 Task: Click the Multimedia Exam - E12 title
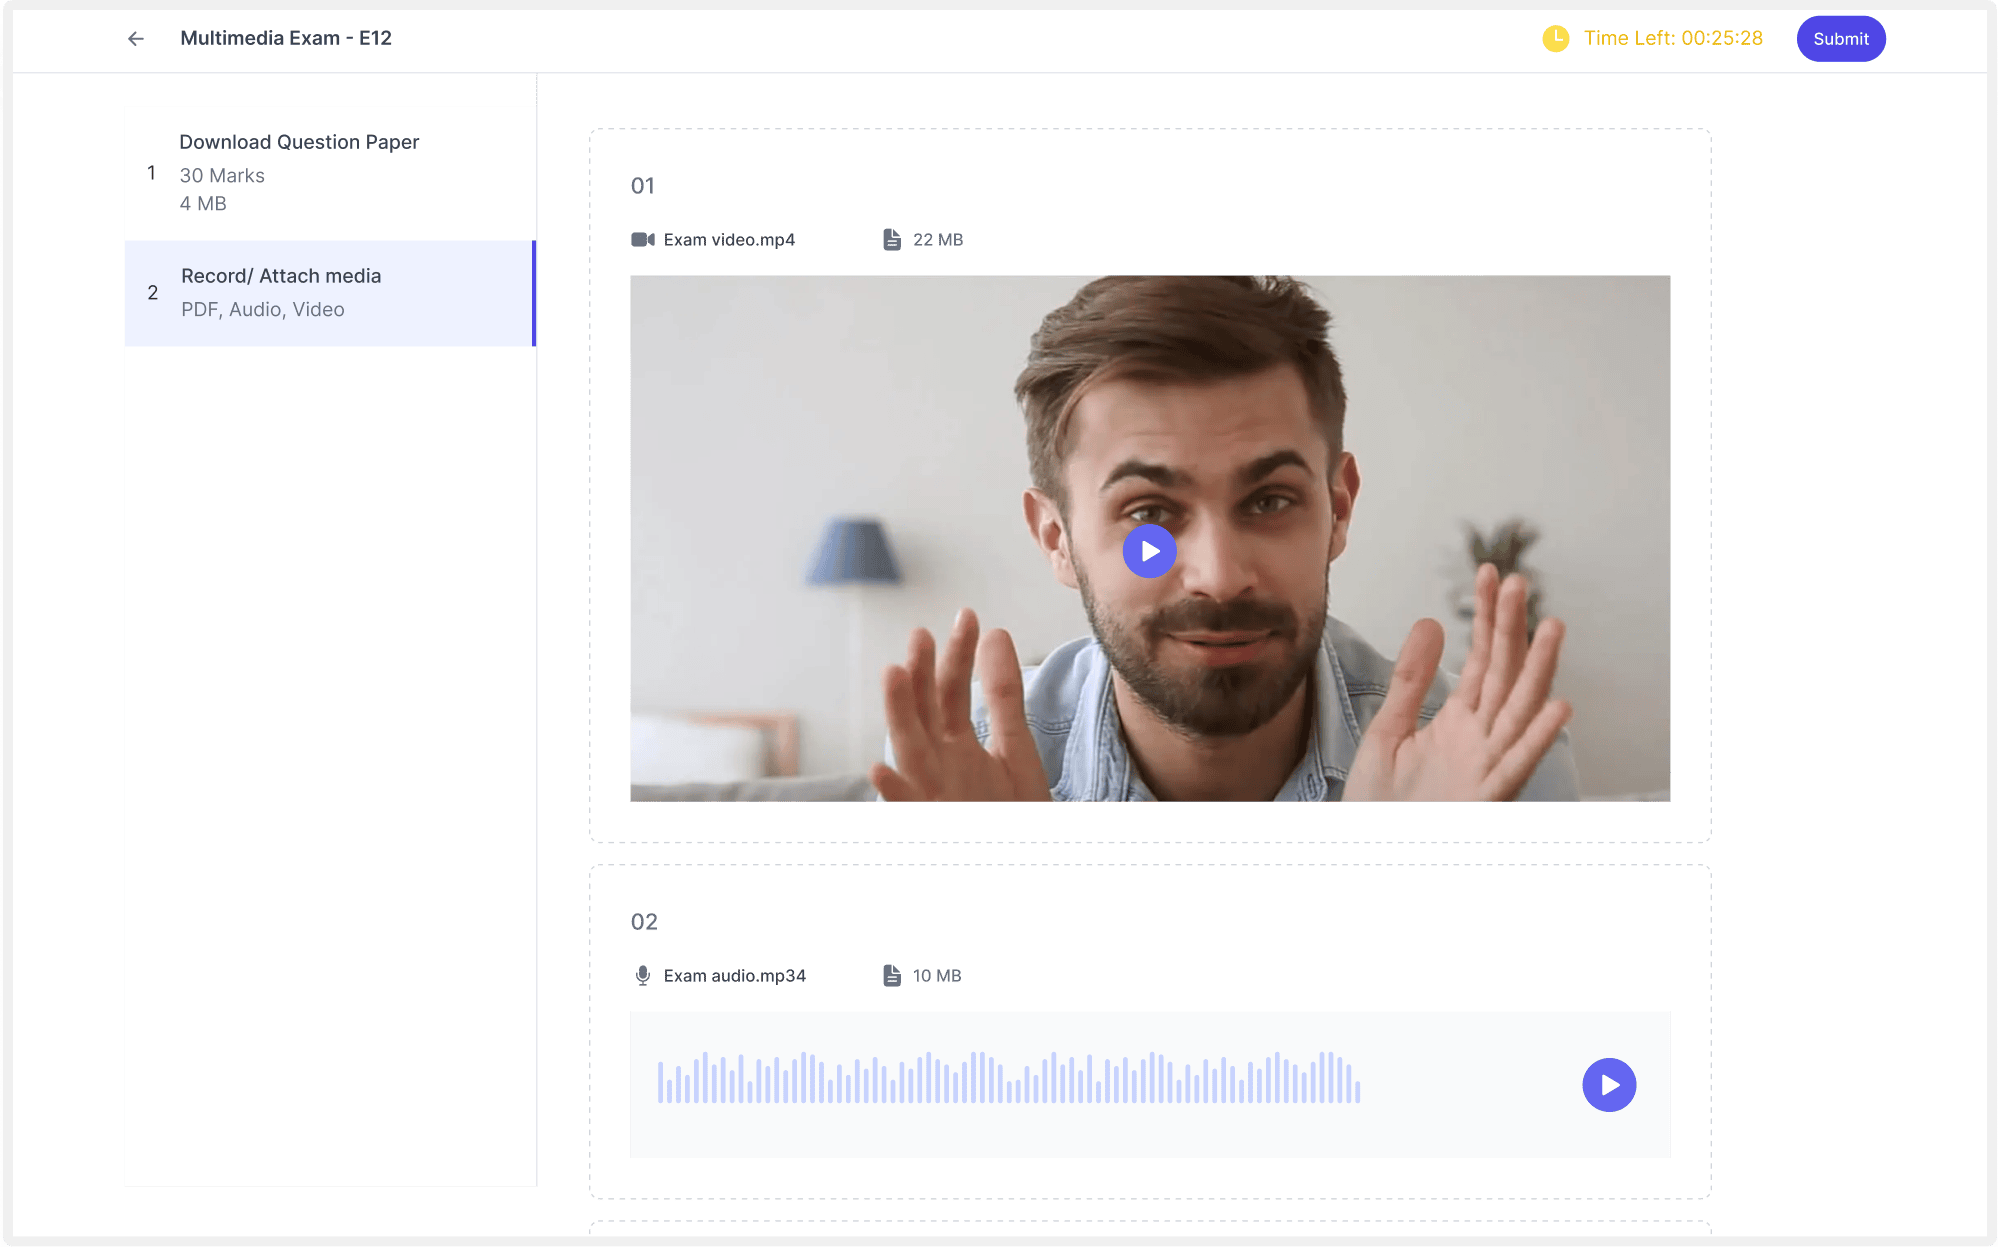pos(286,39)
